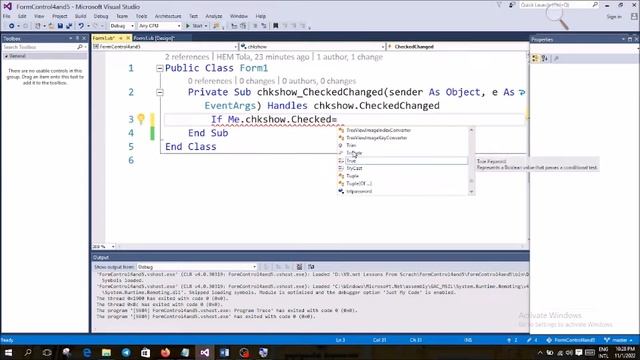Click the Open File toolbar icon
The image size is (640, 360).
coord(51,26)
